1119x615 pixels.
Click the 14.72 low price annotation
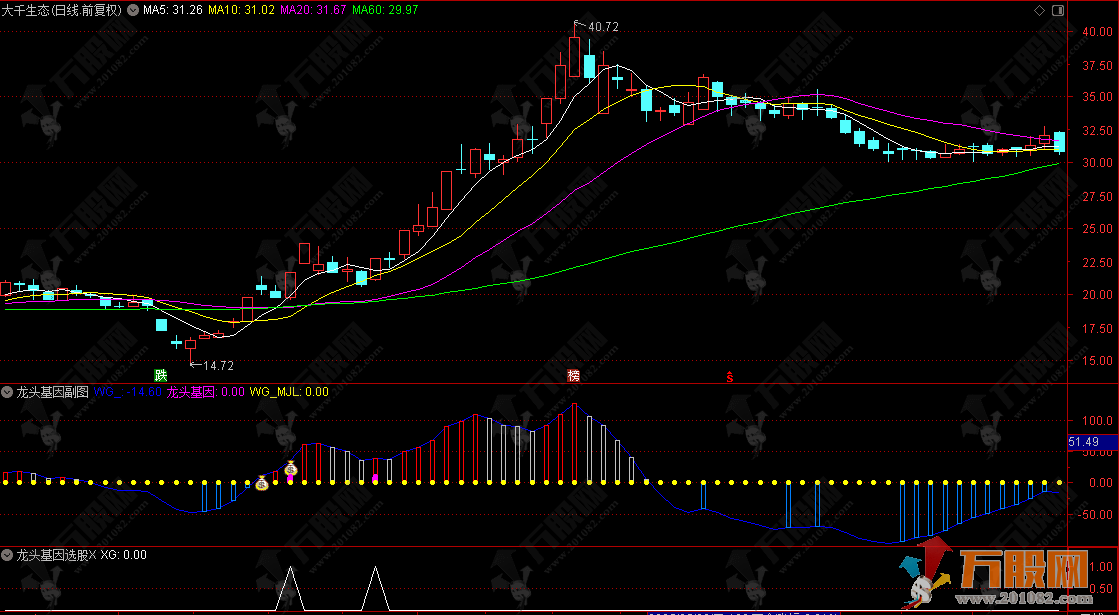218,365
